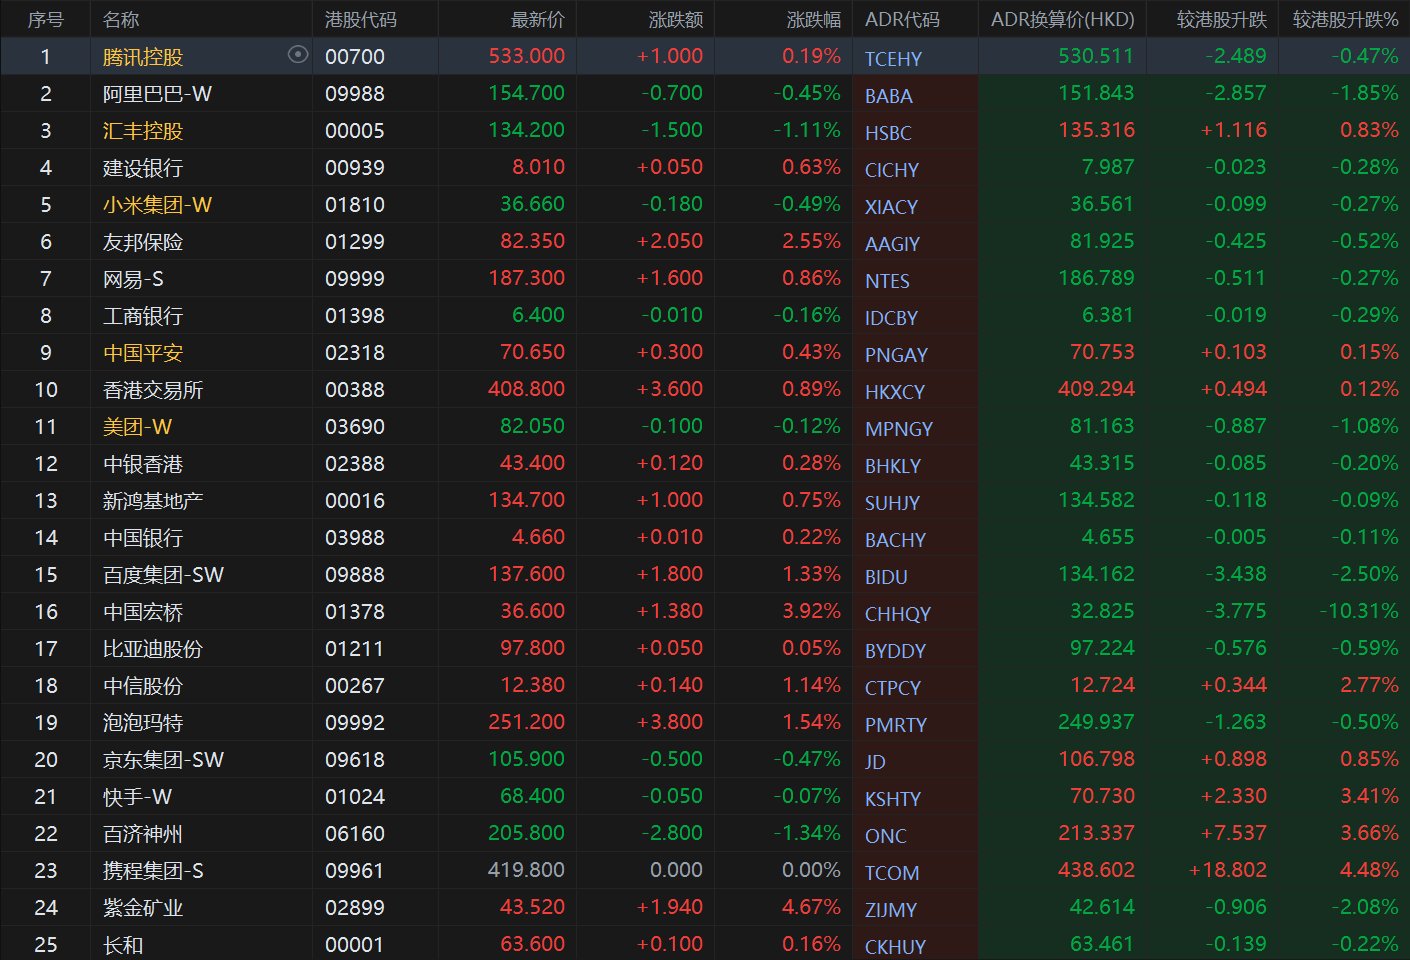Screen dimensions: 1410x960
Task: Click the ADR代码 column header
Action: click(x=902, y=19)
